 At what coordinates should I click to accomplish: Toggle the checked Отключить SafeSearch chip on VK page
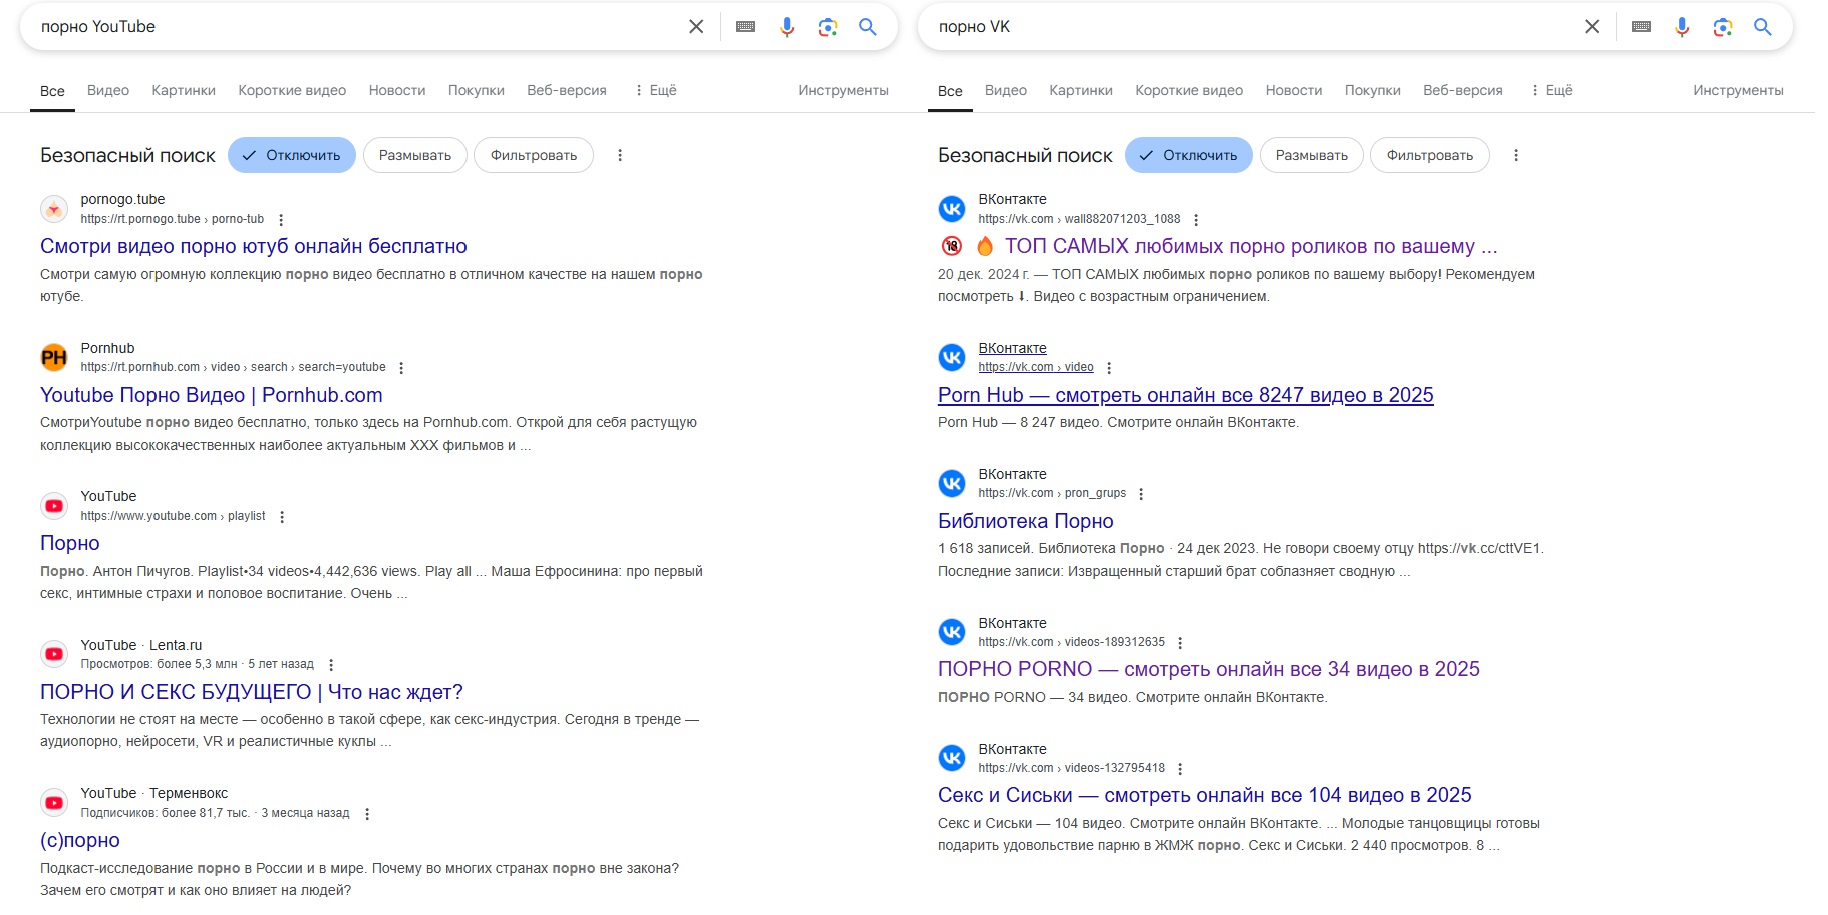coord(1188,155)
